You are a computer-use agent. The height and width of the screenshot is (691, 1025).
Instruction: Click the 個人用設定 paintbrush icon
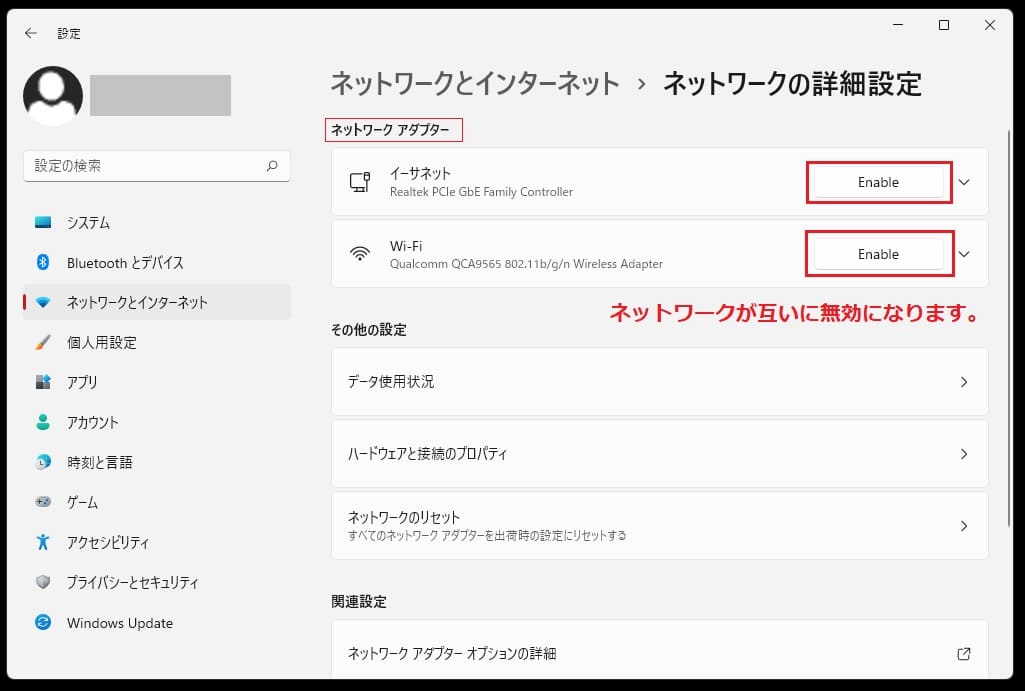click(43, 342)
